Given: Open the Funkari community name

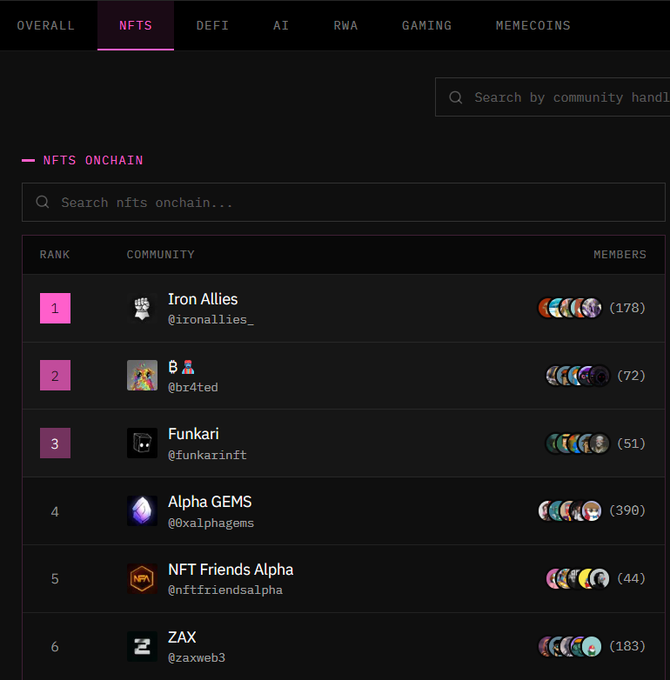Looking at the screenshot, I should click(193, 434).
